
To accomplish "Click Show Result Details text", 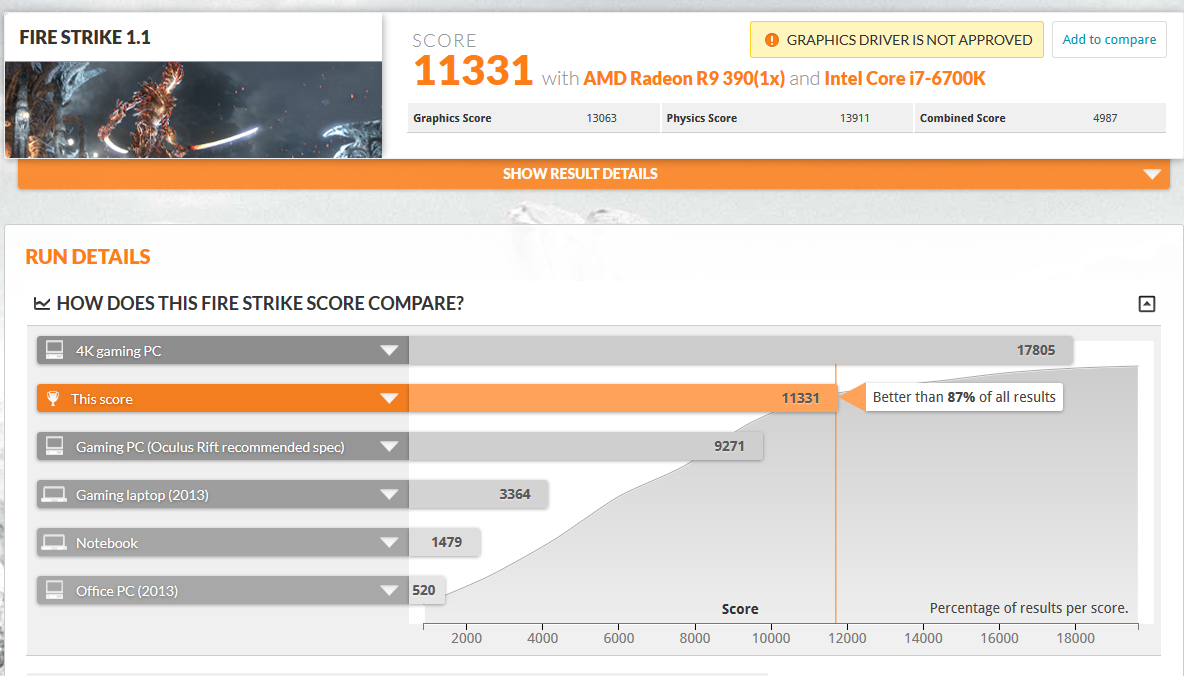I will pos(580,174).
